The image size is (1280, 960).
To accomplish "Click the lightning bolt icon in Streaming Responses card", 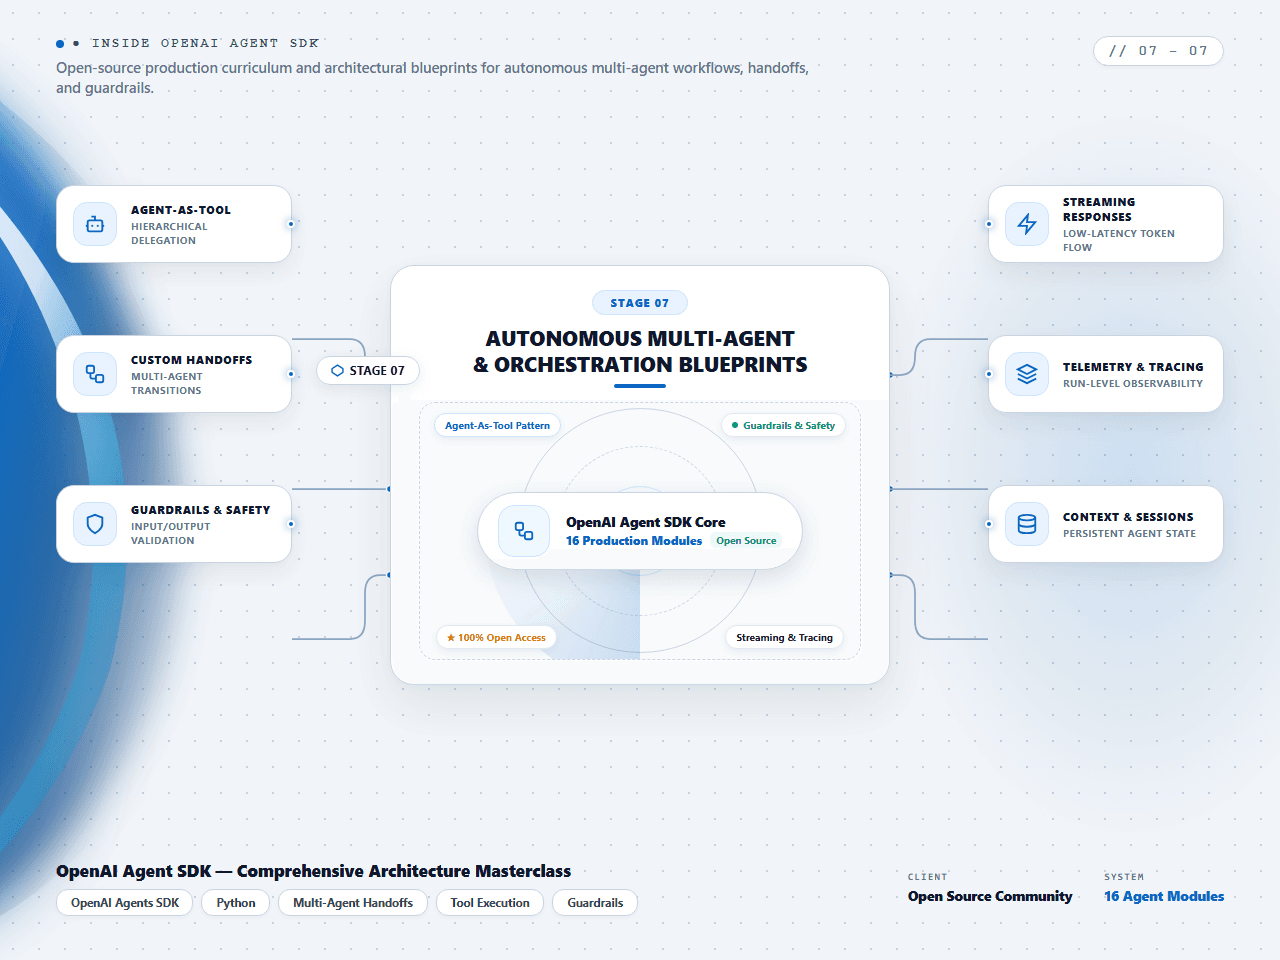I will tap(1027, 224).
